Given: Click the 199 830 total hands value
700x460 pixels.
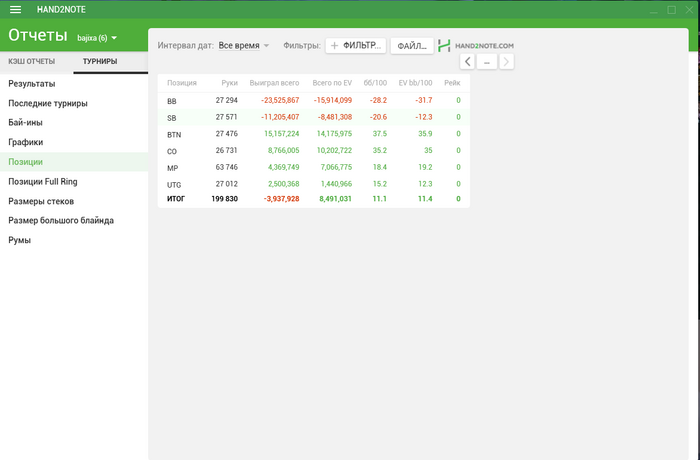Looking at the screenshot, I should (225, 199).
